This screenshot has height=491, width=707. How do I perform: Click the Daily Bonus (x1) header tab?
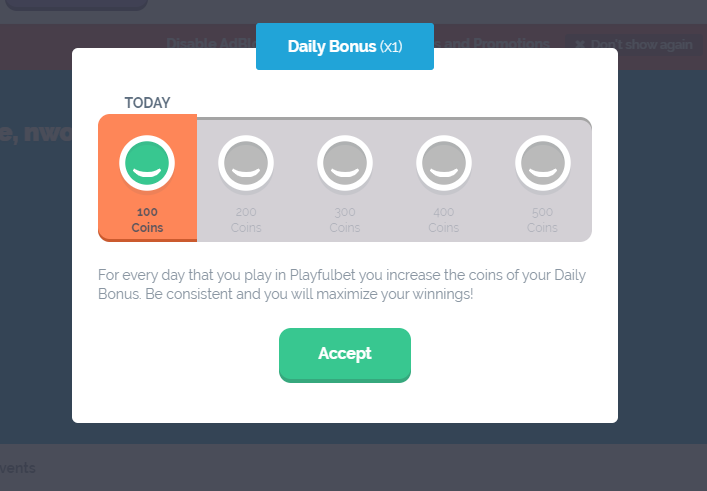(345, 47)
